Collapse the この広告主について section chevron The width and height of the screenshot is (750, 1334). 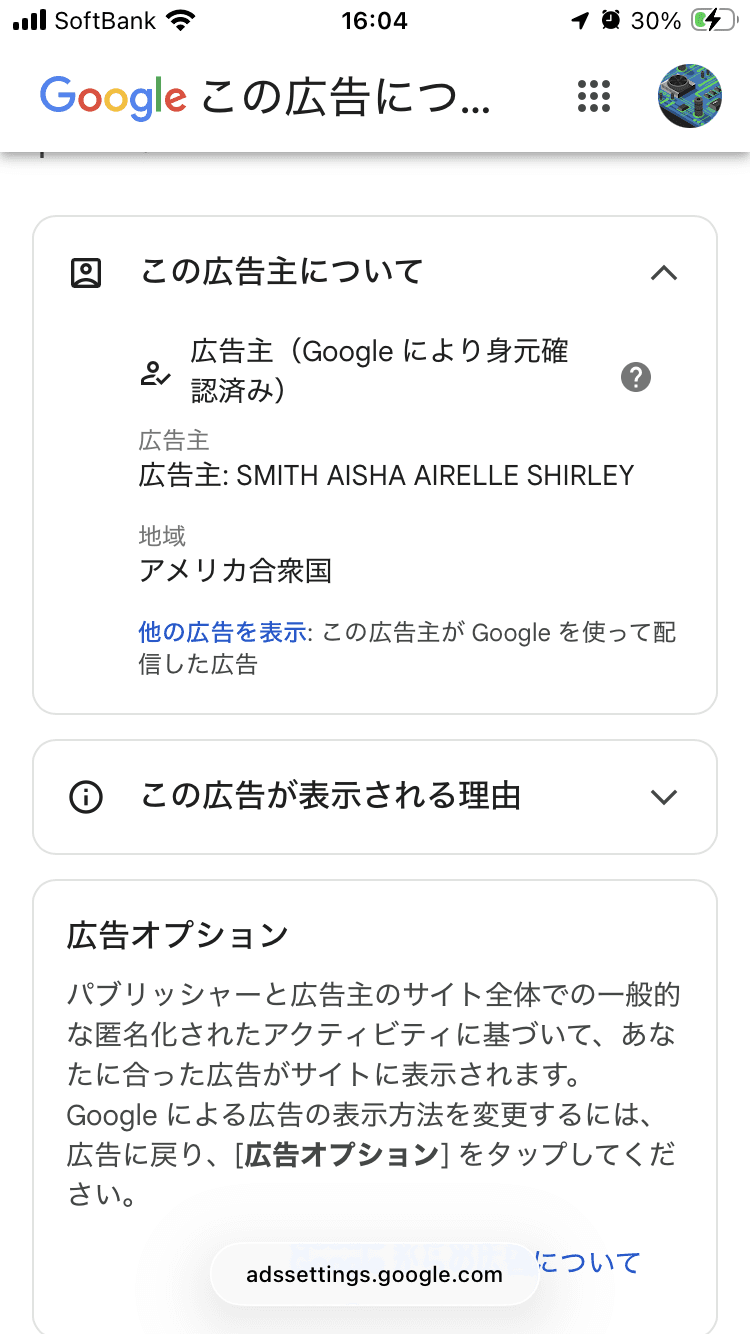(664, 273)
